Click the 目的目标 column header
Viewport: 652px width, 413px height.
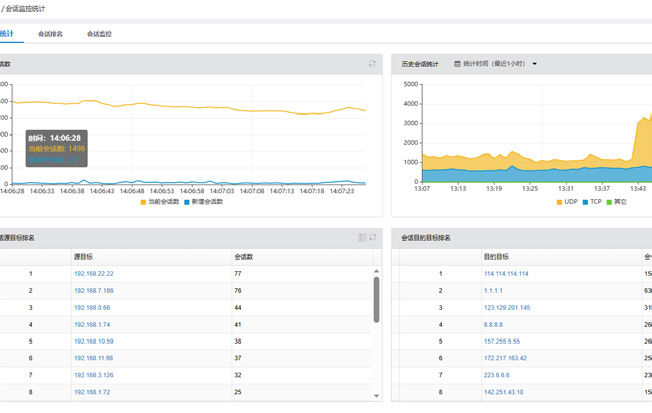click(x=496, y=256)
